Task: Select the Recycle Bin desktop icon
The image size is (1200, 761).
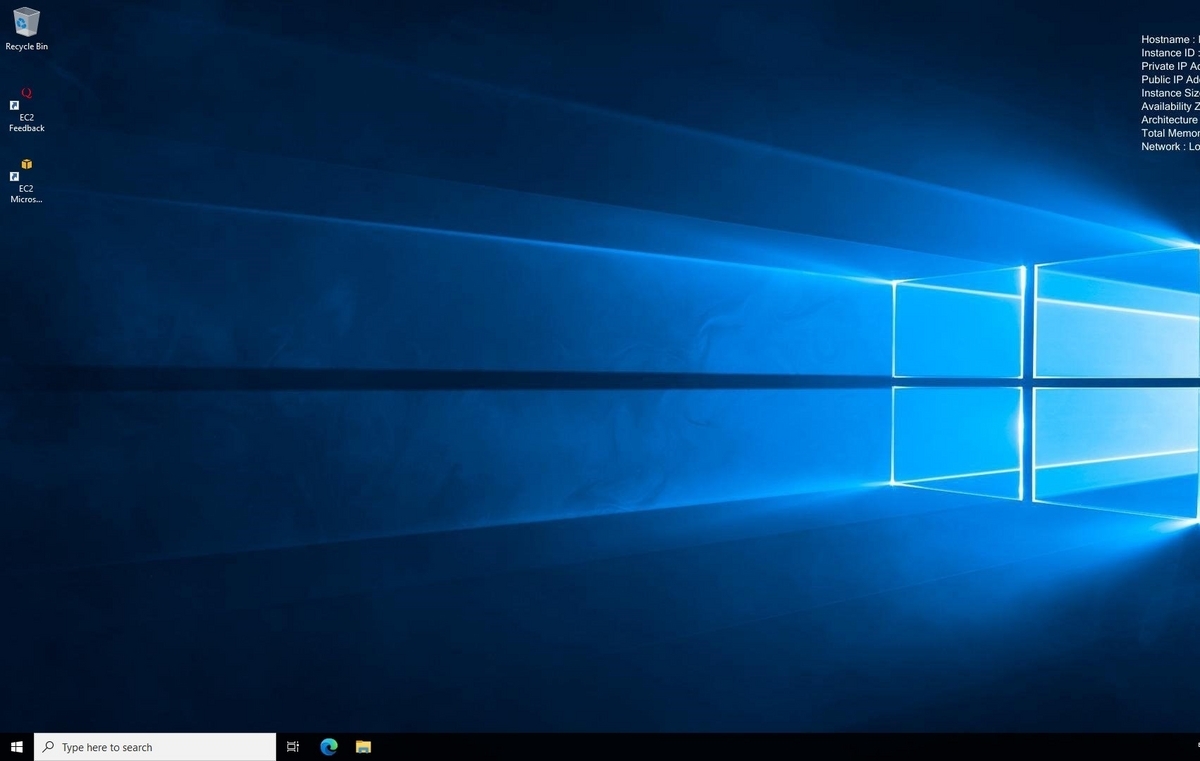Action: (x=27, y=29)
